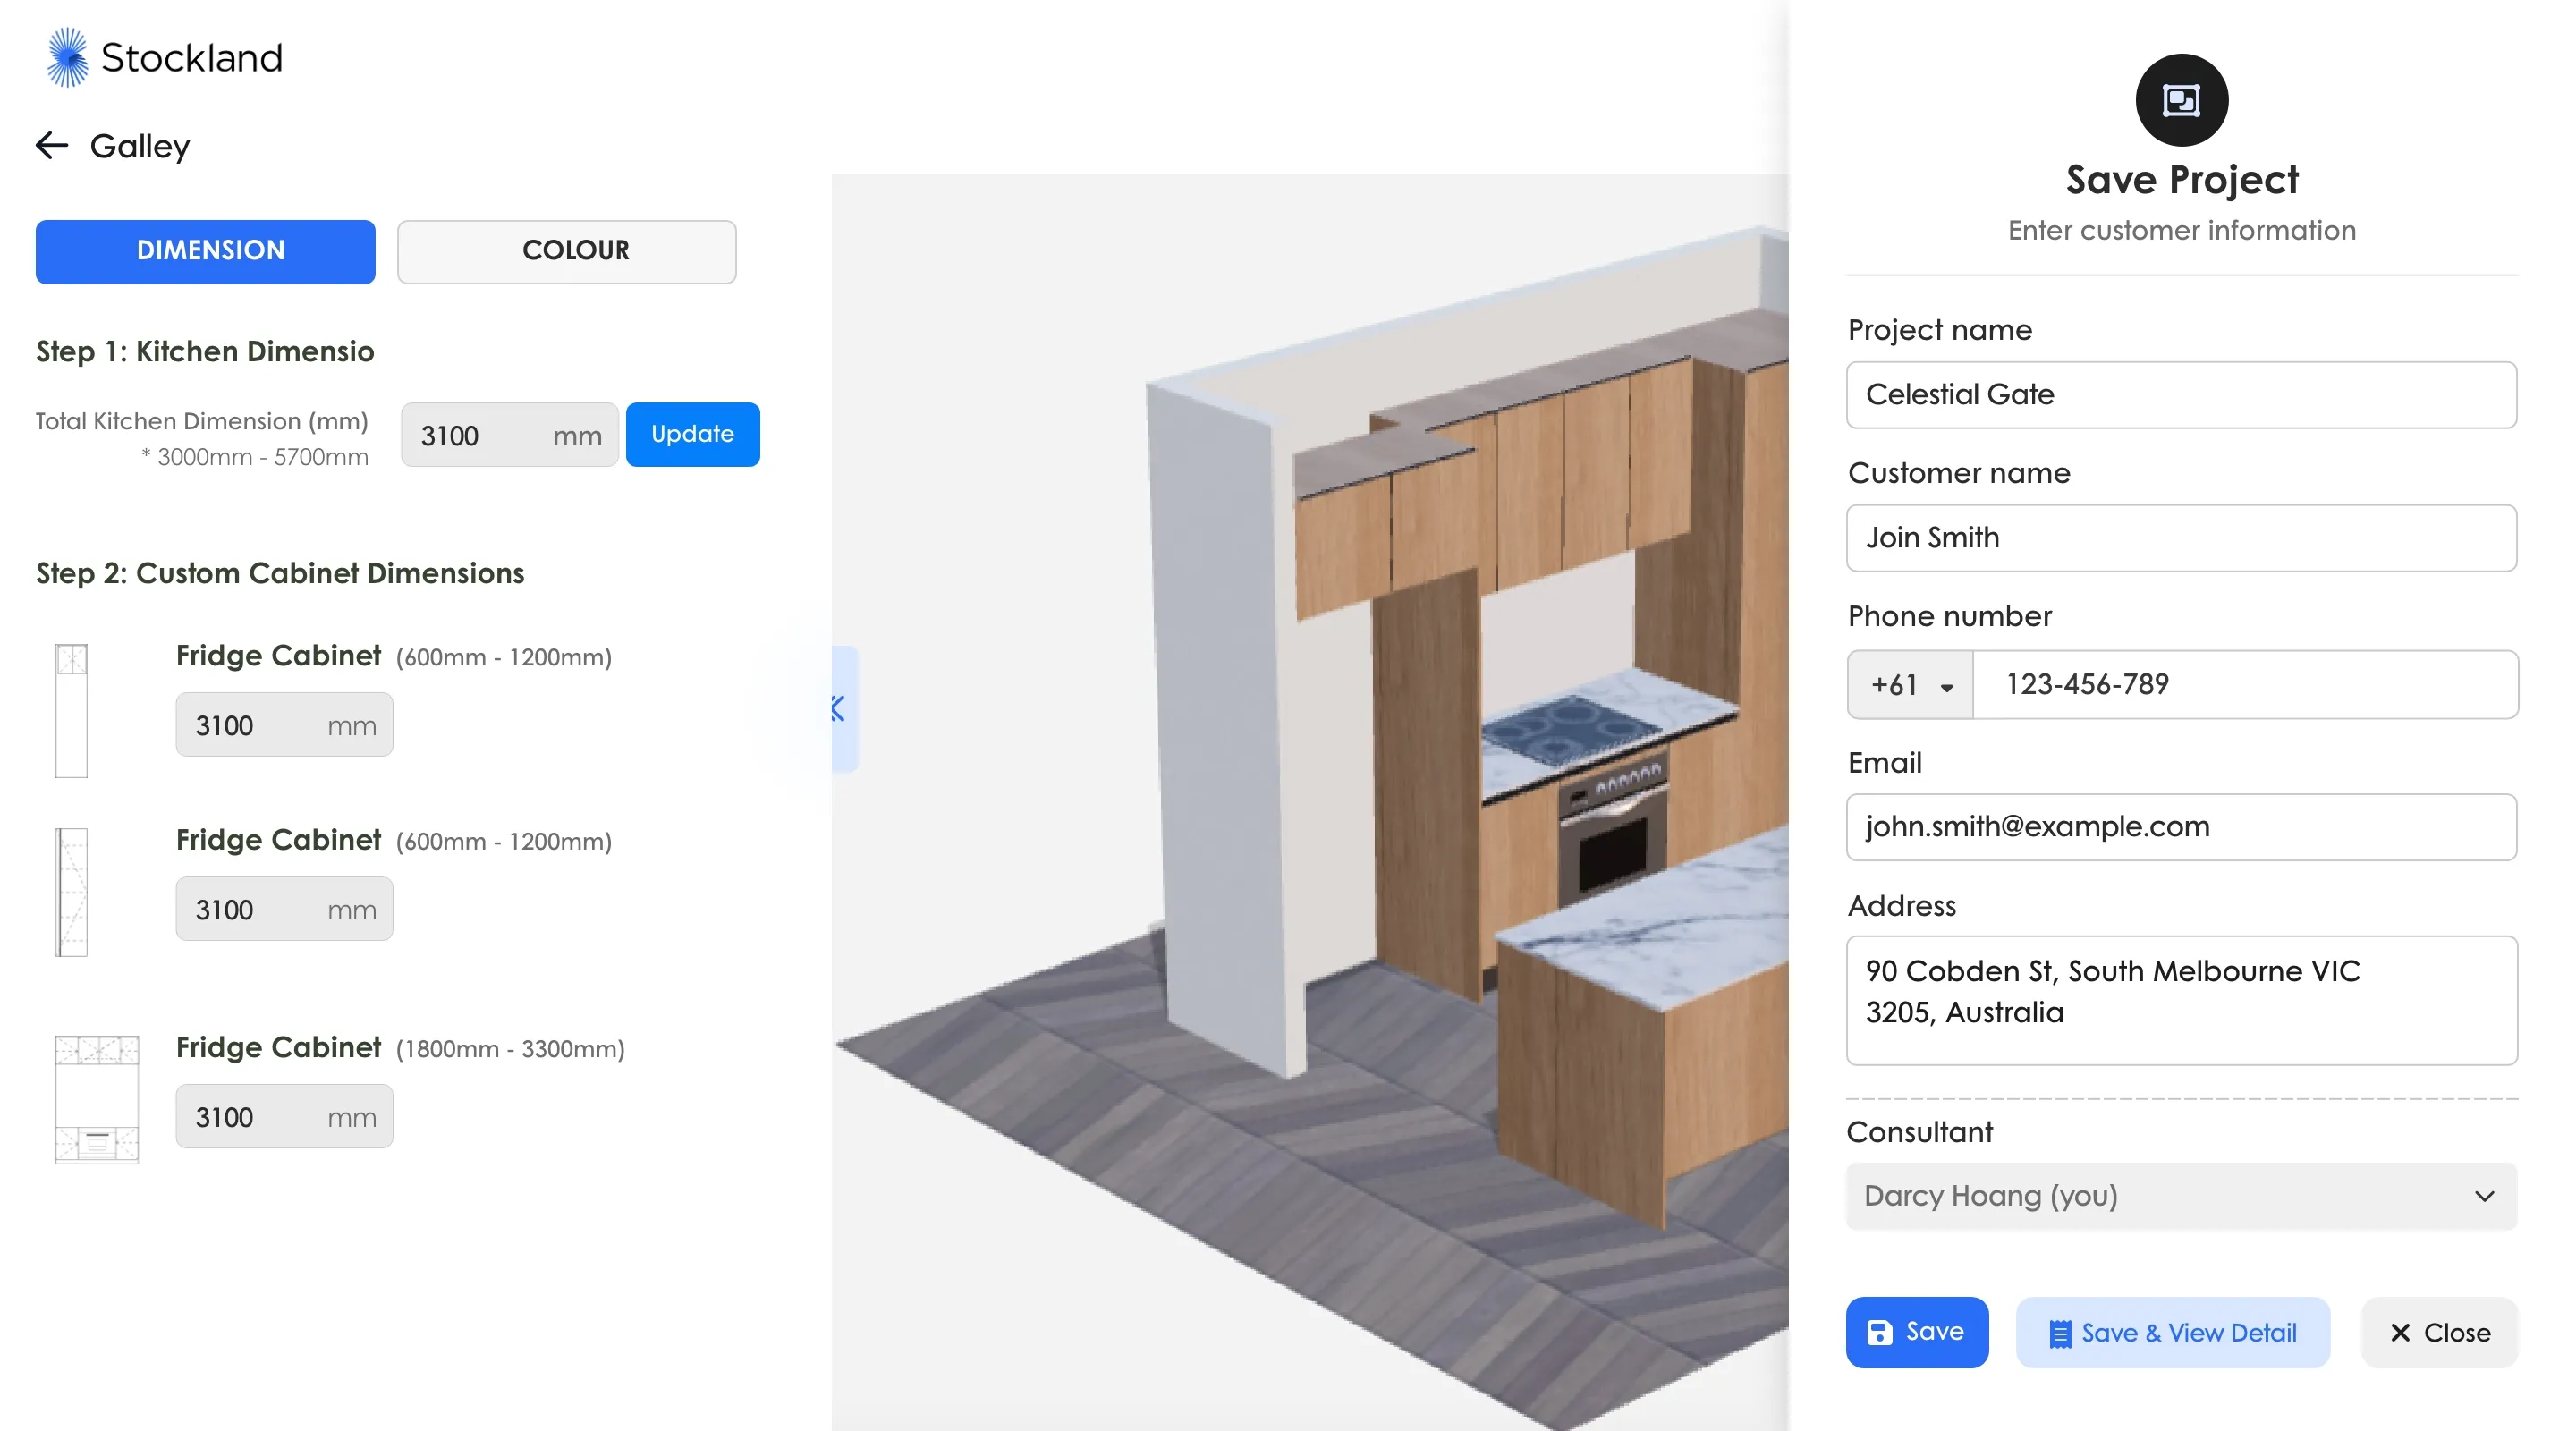Click the Save Project header icon

click(2181, 100)
